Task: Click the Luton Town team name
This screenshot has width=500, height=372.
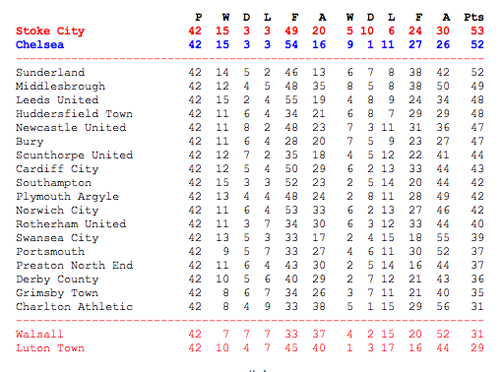Action: point(50,348)
